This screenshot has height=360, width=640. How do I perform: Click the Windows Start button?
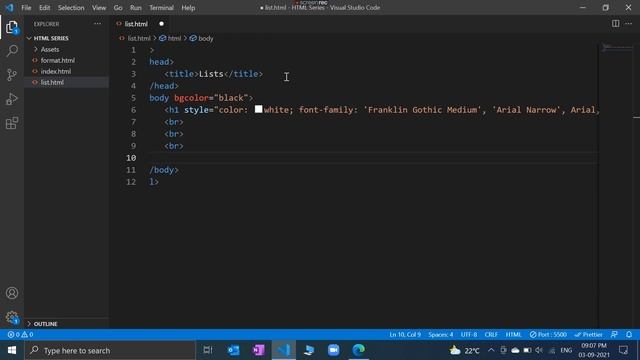pyautogui.click(x=12, y=350)
